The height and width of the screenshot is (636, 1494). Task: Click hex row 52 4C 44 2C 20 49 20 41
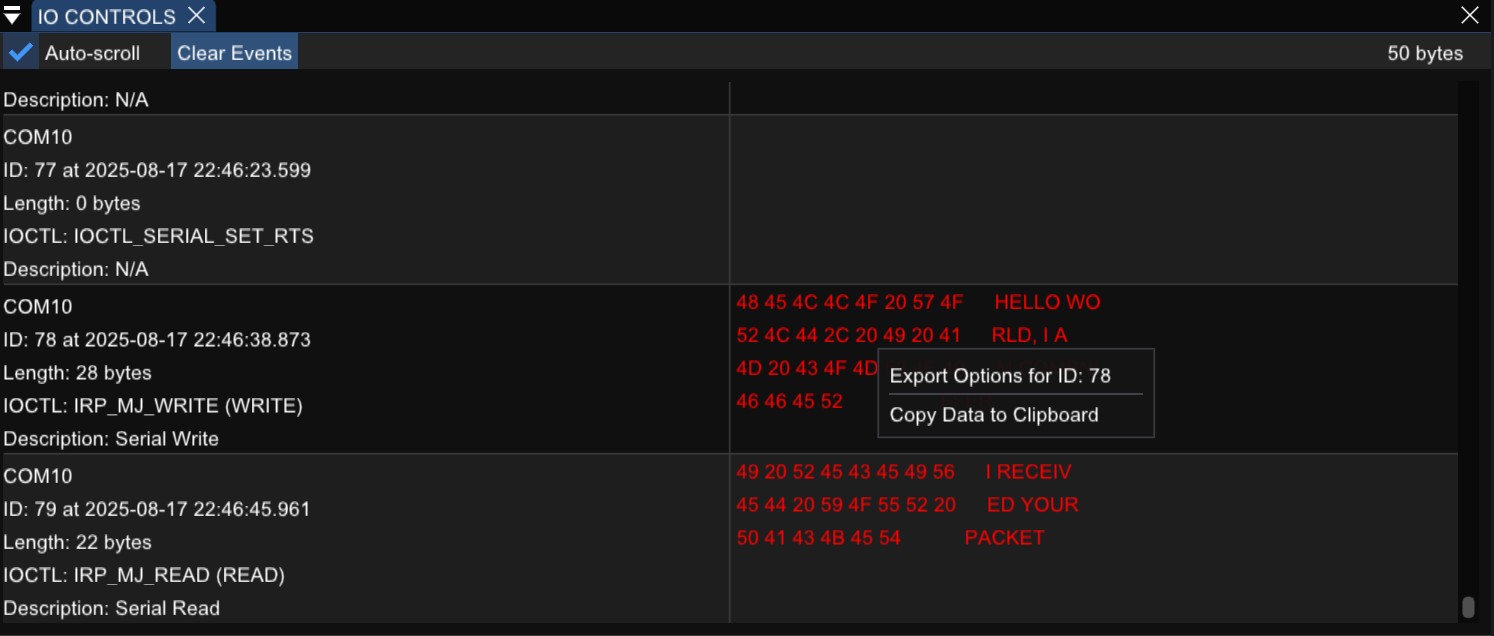point(849,335)
